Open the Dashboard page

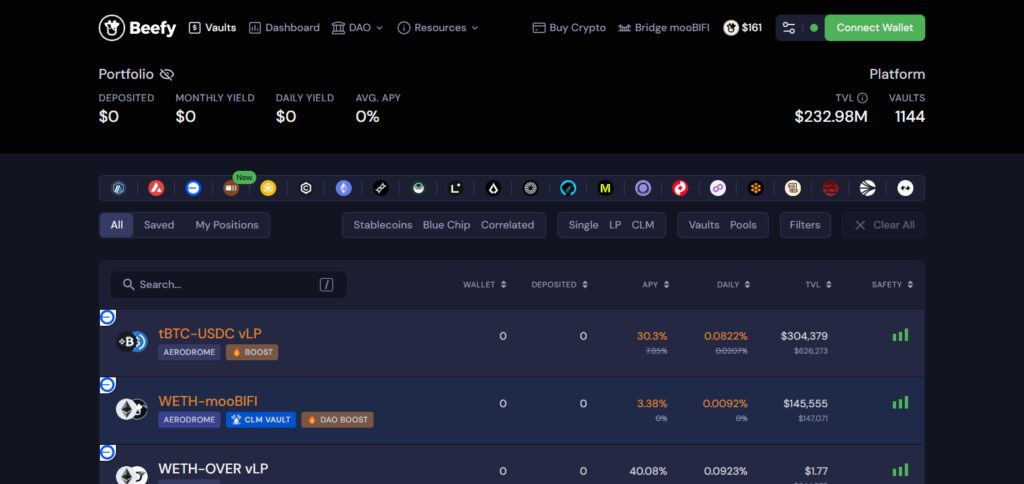coord(284,27)
